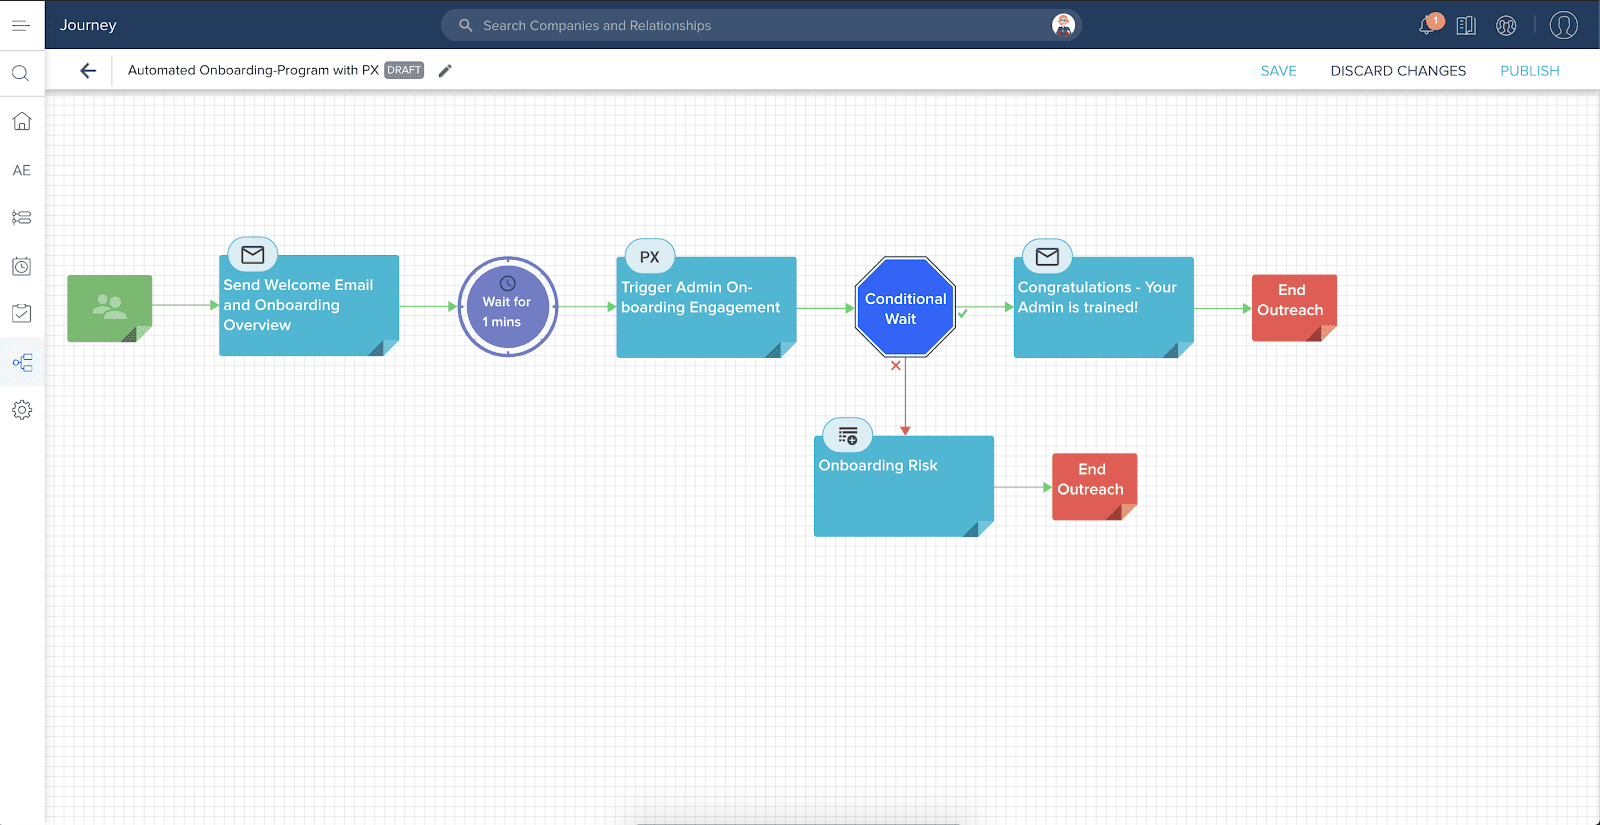Edit program name with pencil icon
Screen dimensions: 1600x825
445,70
